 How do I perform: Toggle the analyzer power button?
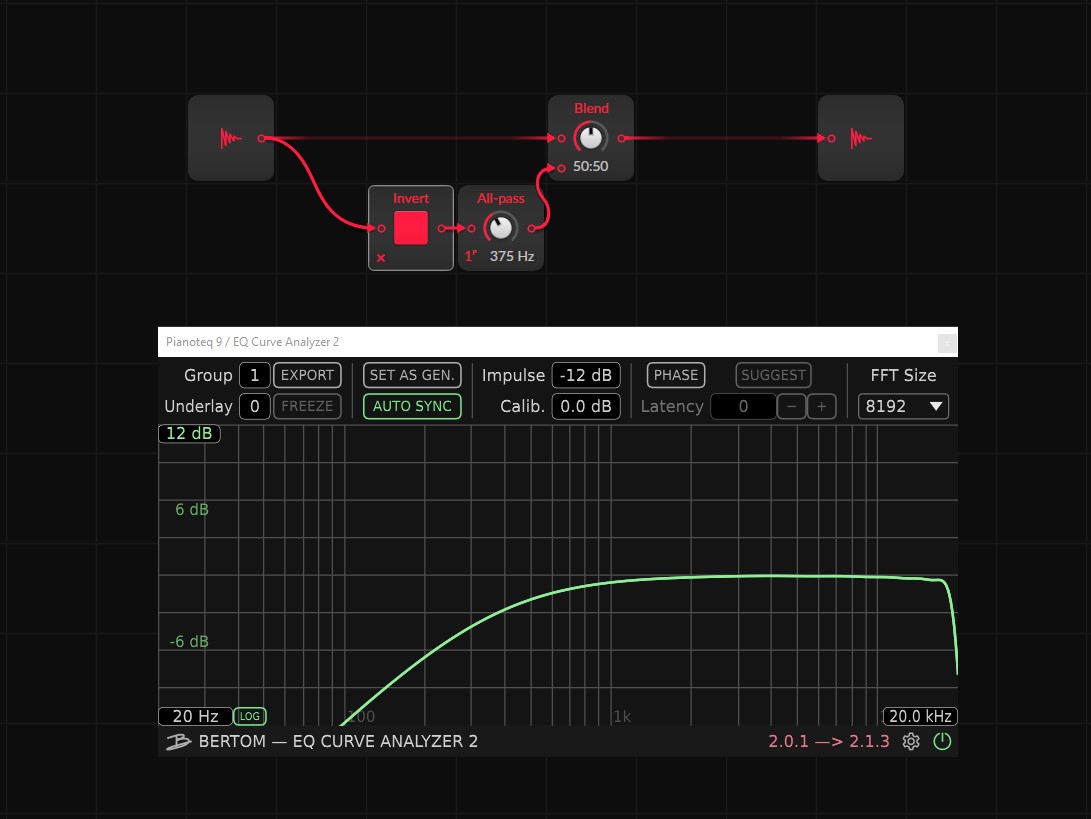tap(942, 742)
